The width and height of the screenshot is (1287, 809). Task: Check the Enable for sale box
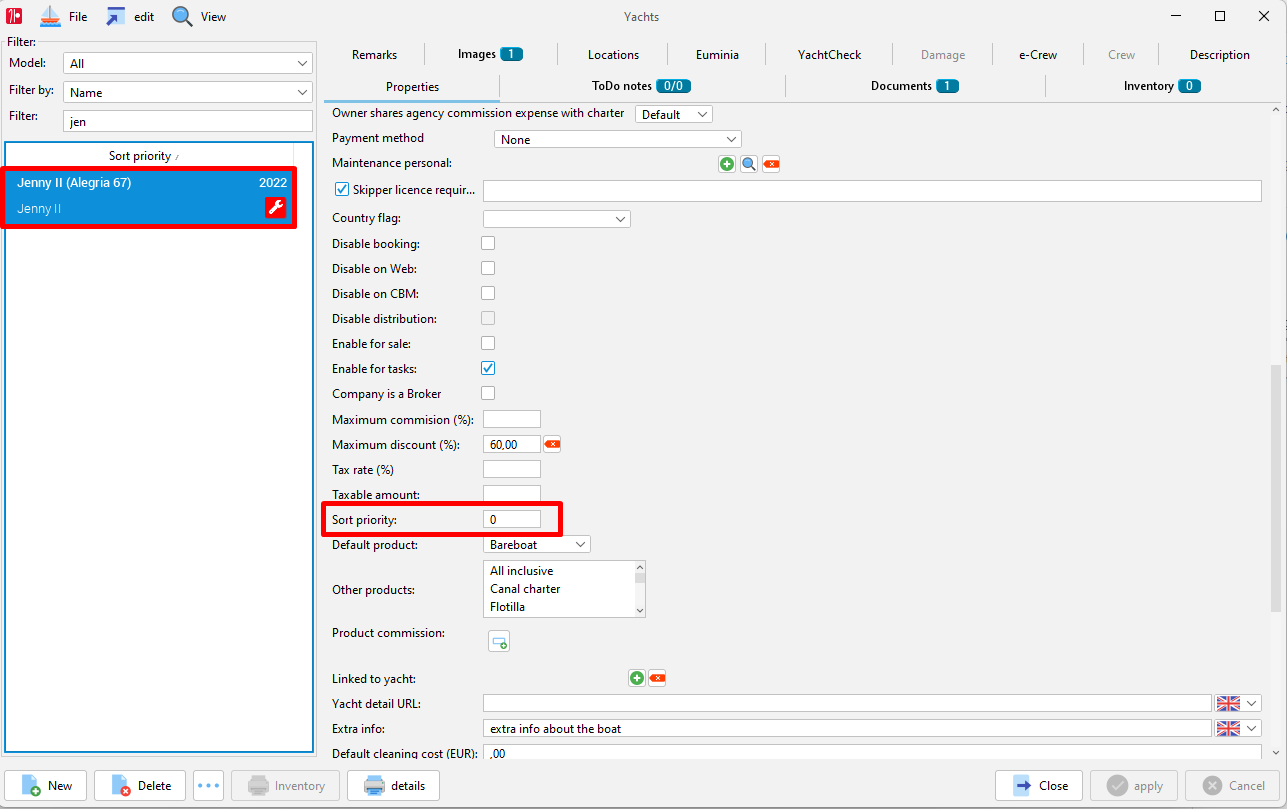coord(488,343)
